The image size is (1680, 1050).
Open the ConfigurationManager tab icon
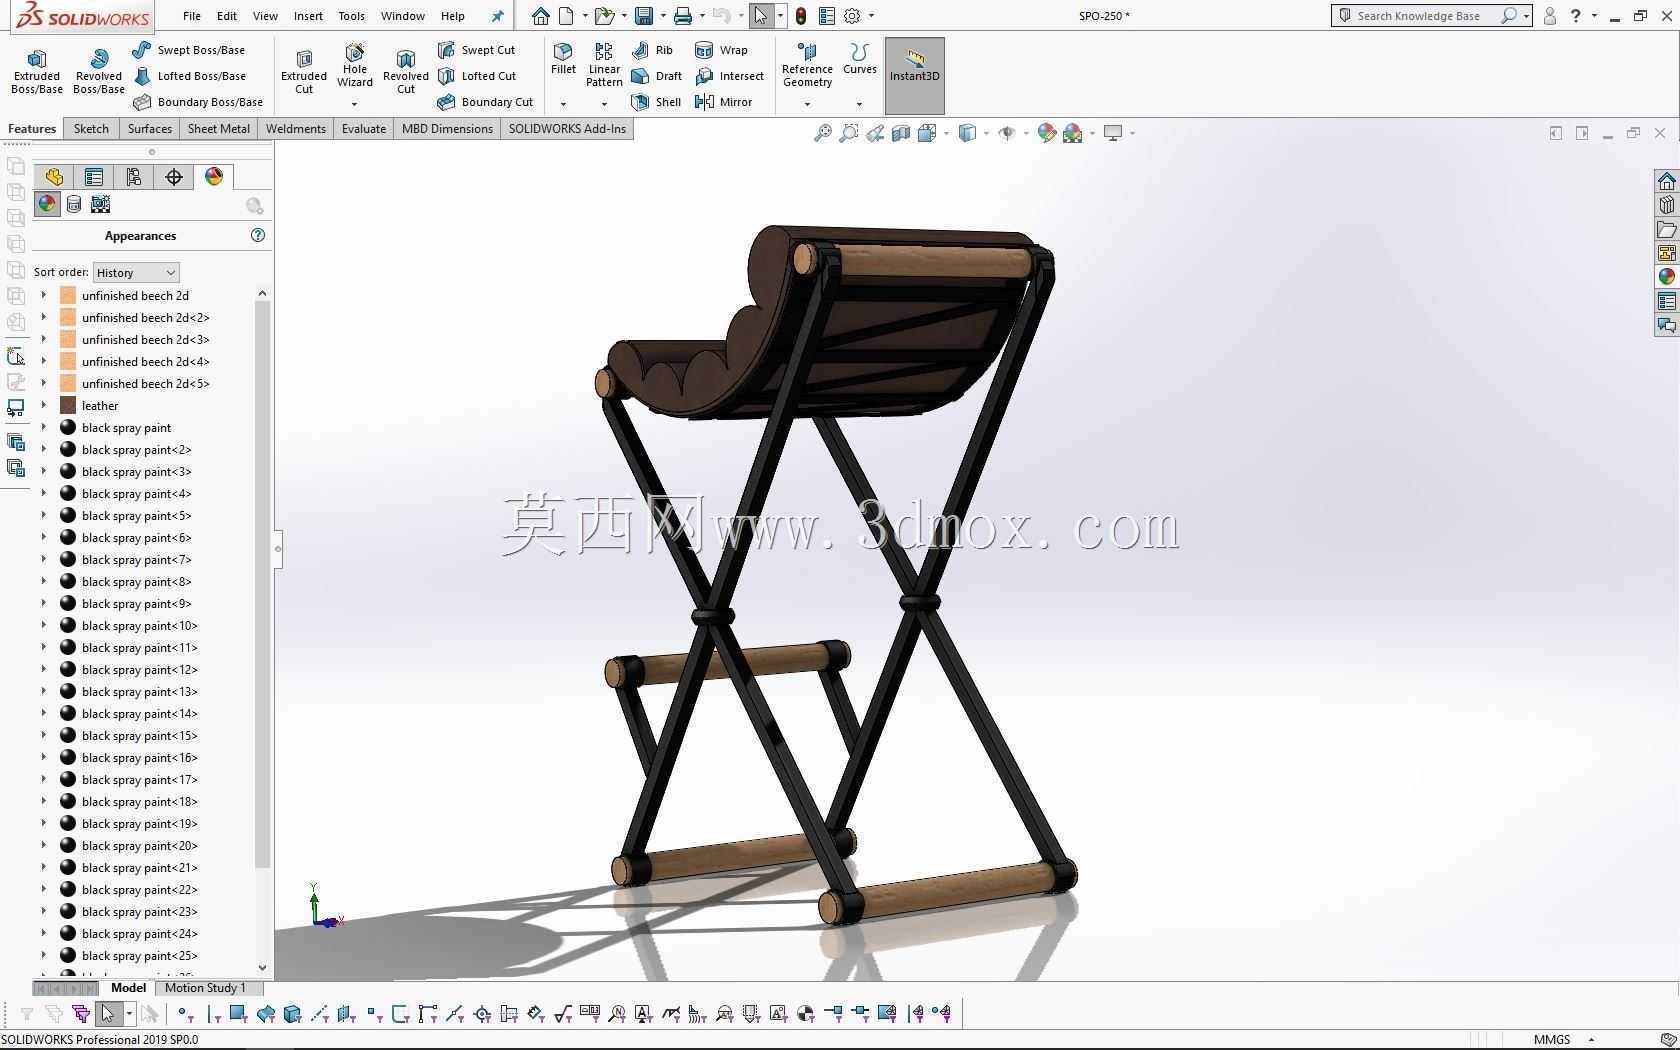pyautogui.click(x=134, y=177)
